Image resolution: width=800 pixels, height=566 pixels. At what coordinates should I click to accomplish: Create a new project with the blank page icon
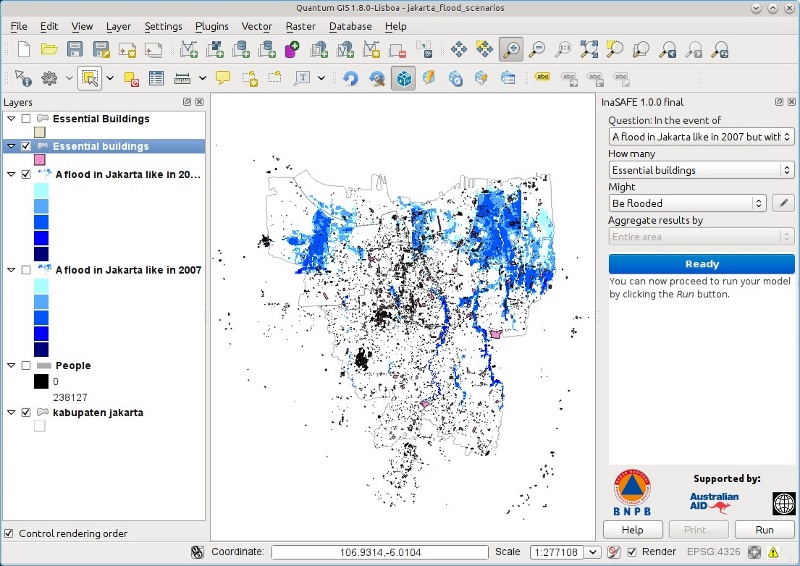tap(23, 50)
